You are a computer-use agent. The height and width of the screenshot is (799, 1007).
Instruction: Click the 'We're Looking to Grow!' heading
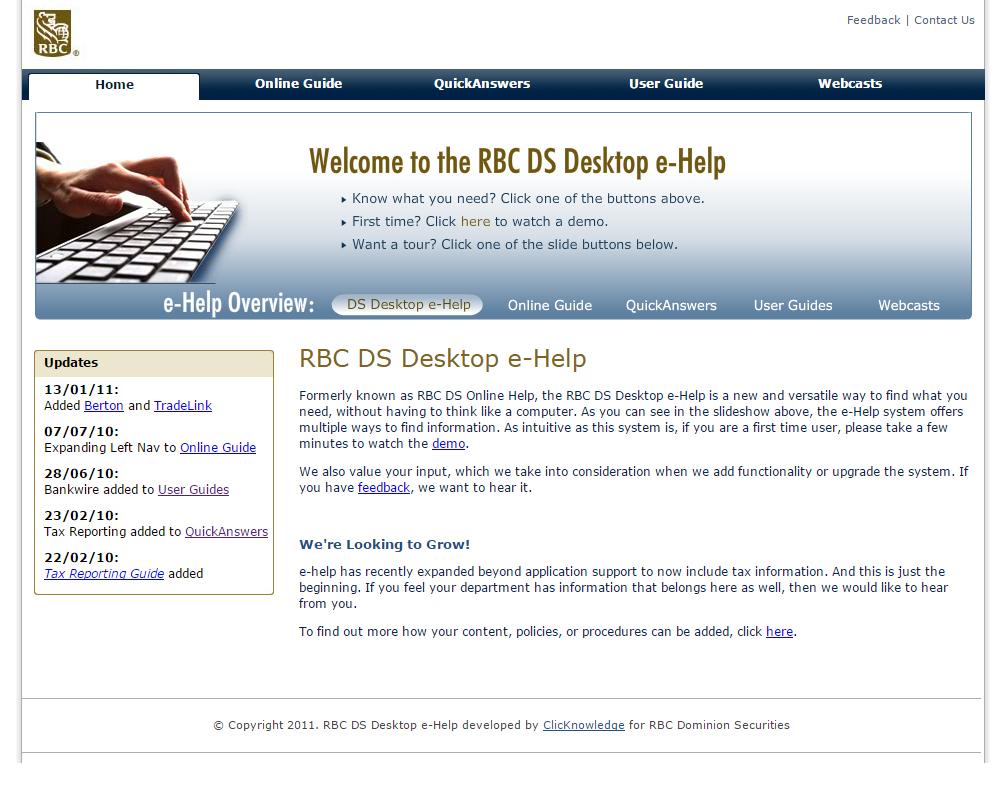pyautogui.click(x=385, y=545)
